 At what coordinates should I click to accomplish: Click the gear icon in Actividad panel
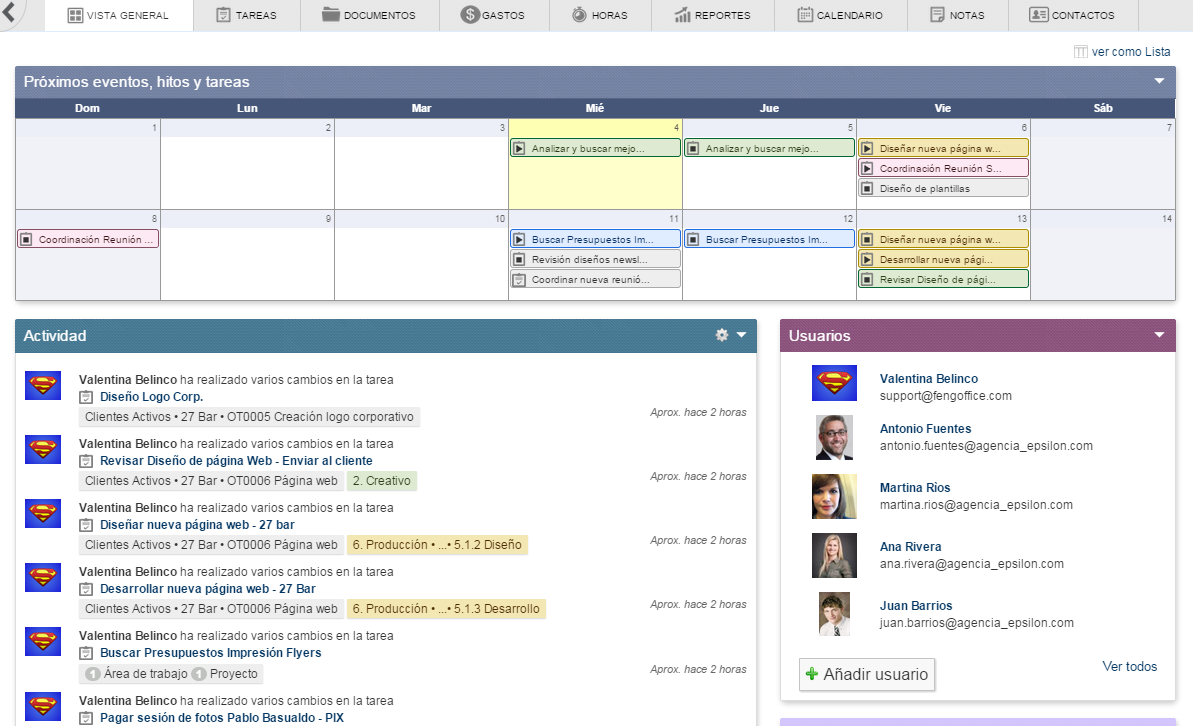coord(722,336)
